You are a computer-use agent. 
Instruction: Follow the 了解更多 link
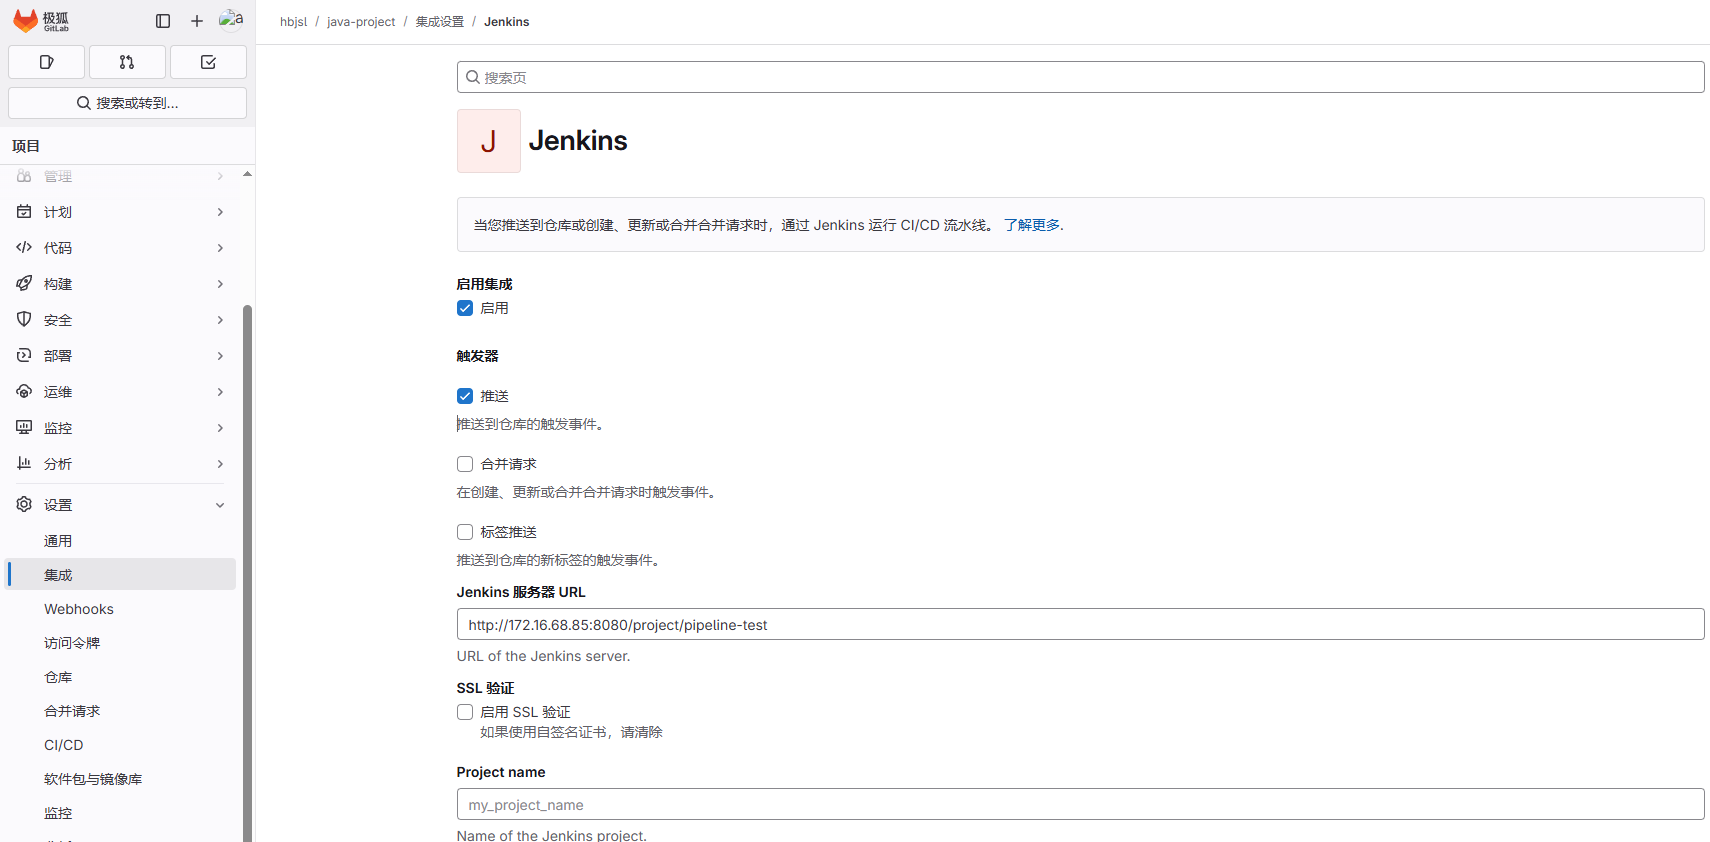1032,225
